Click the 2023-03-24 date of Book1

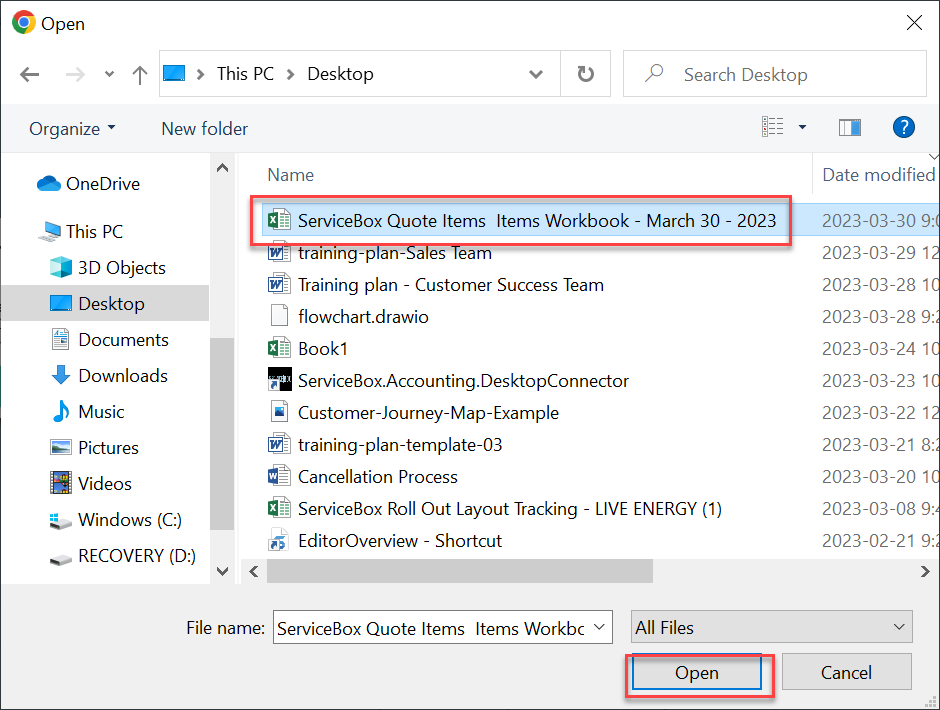pos(880,348)
